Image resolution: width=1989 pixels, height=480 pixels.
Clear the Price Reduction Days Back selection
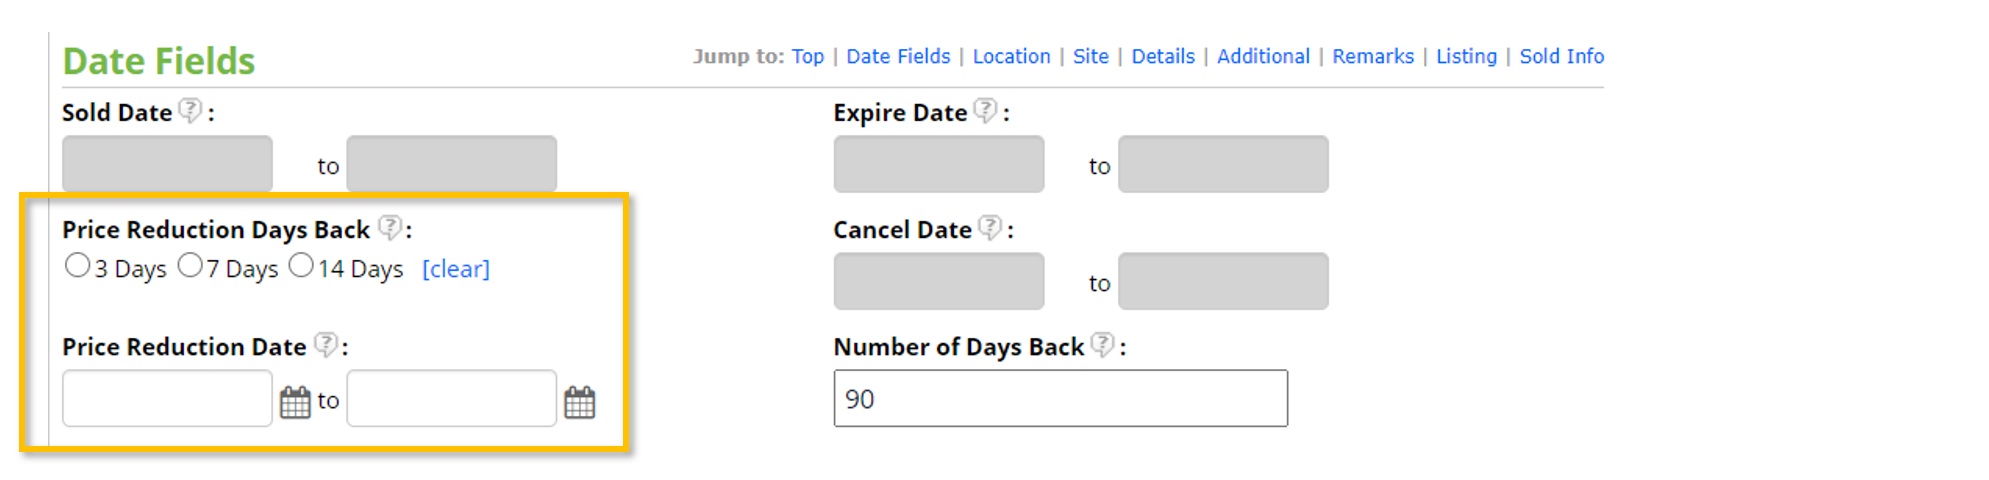(x=456, y=269)
